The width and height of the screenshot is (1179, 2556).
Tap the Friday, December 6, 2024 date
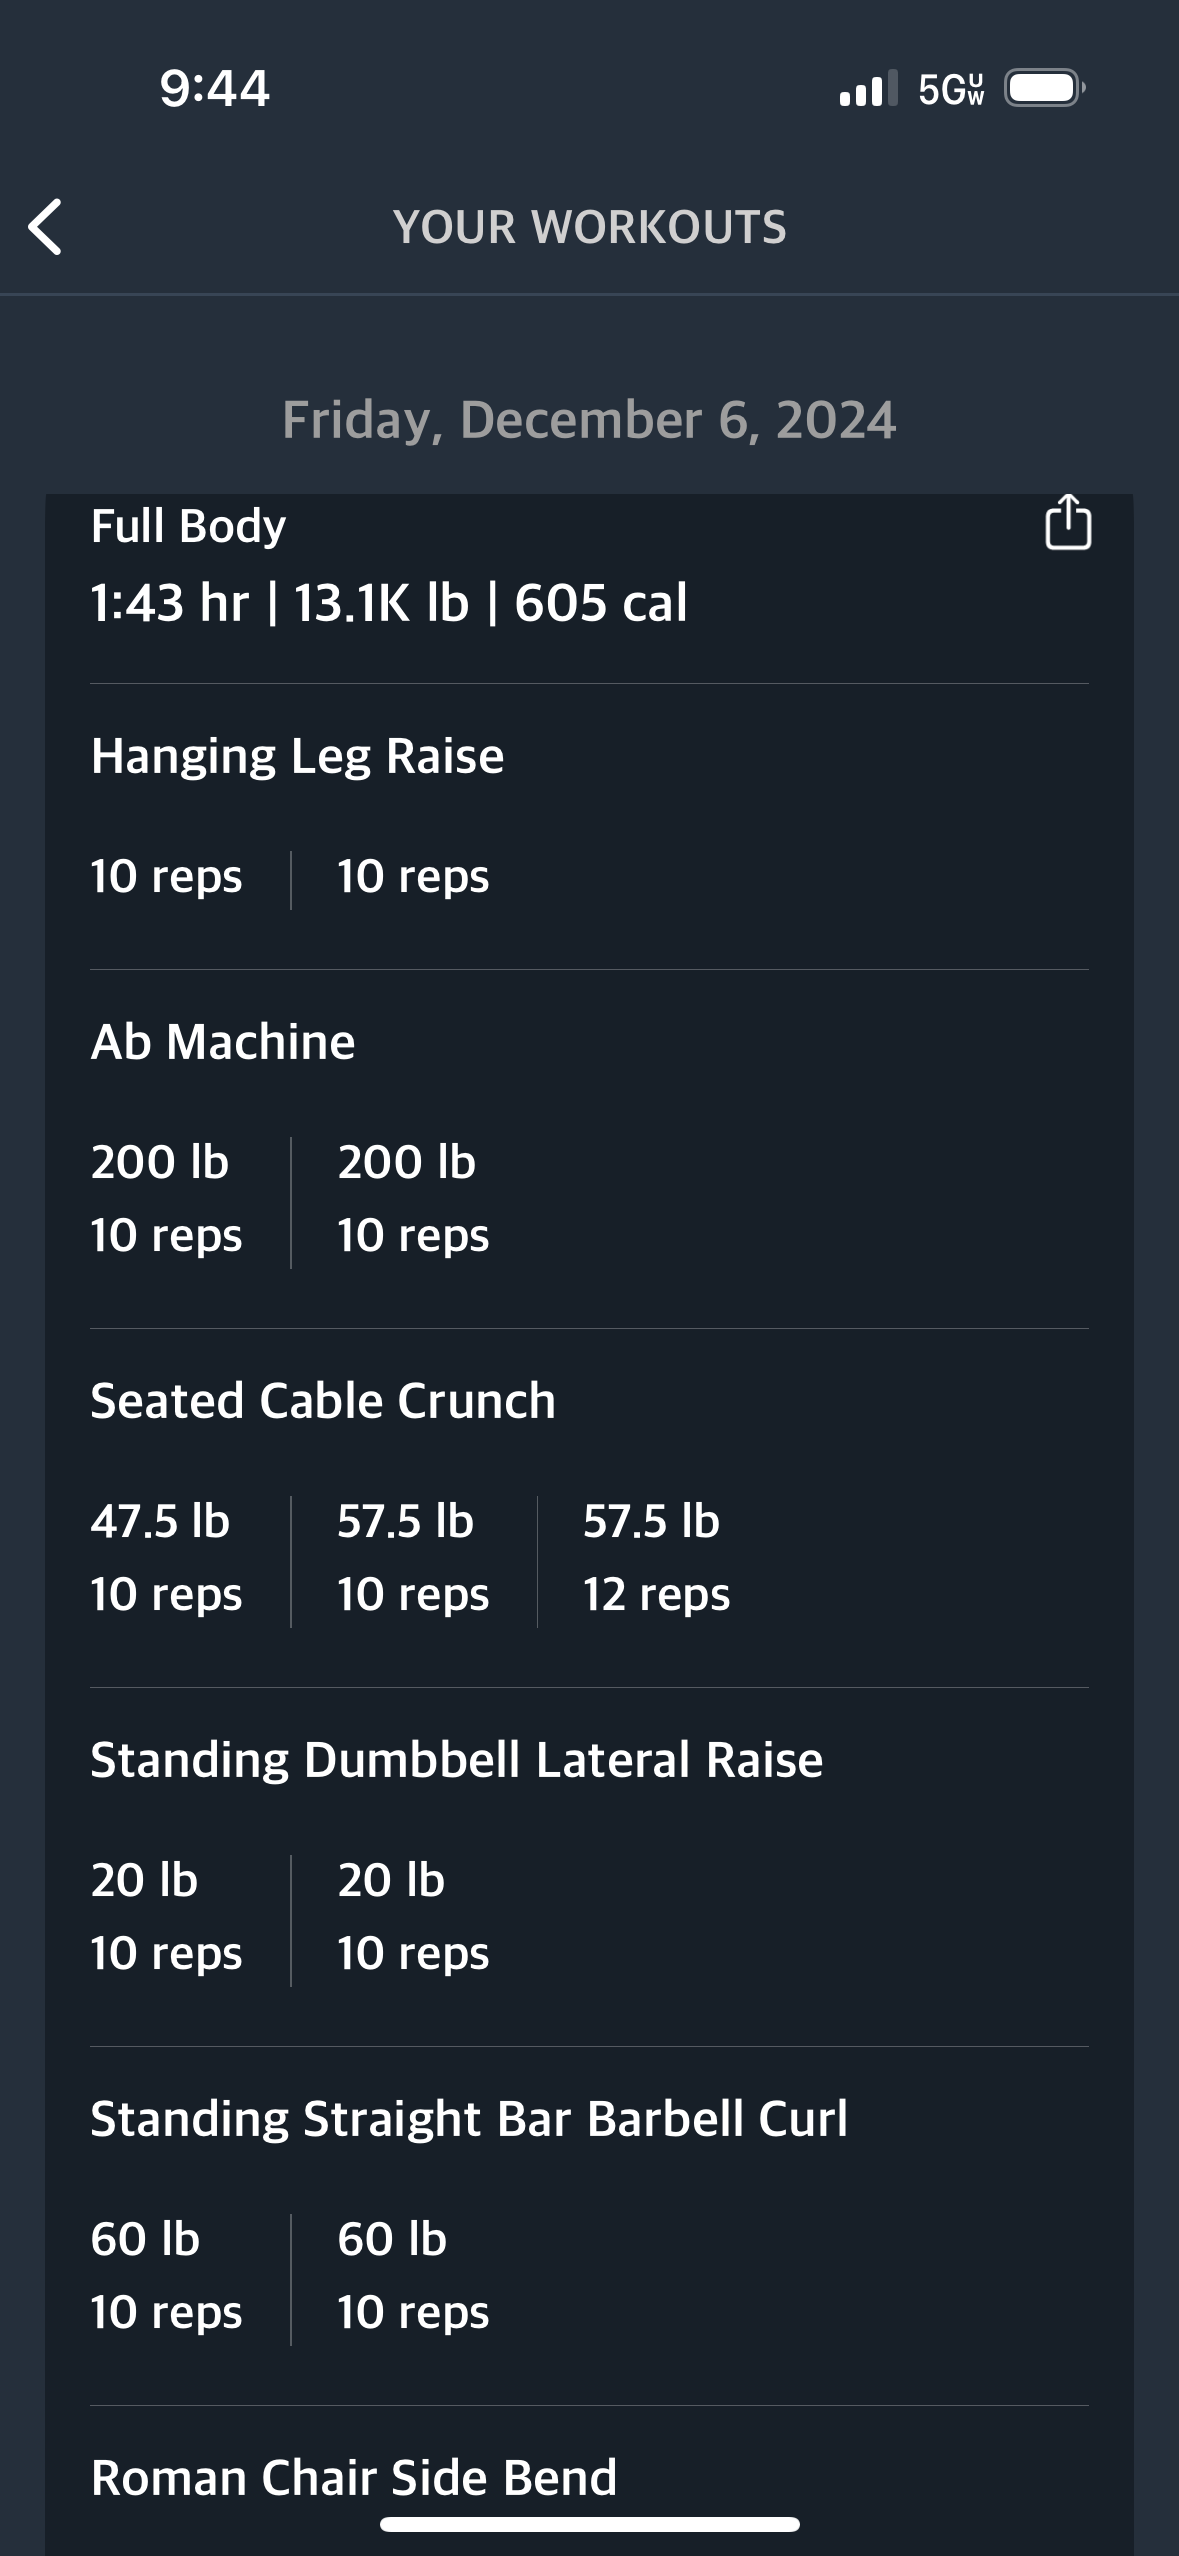tap(589, 420)
